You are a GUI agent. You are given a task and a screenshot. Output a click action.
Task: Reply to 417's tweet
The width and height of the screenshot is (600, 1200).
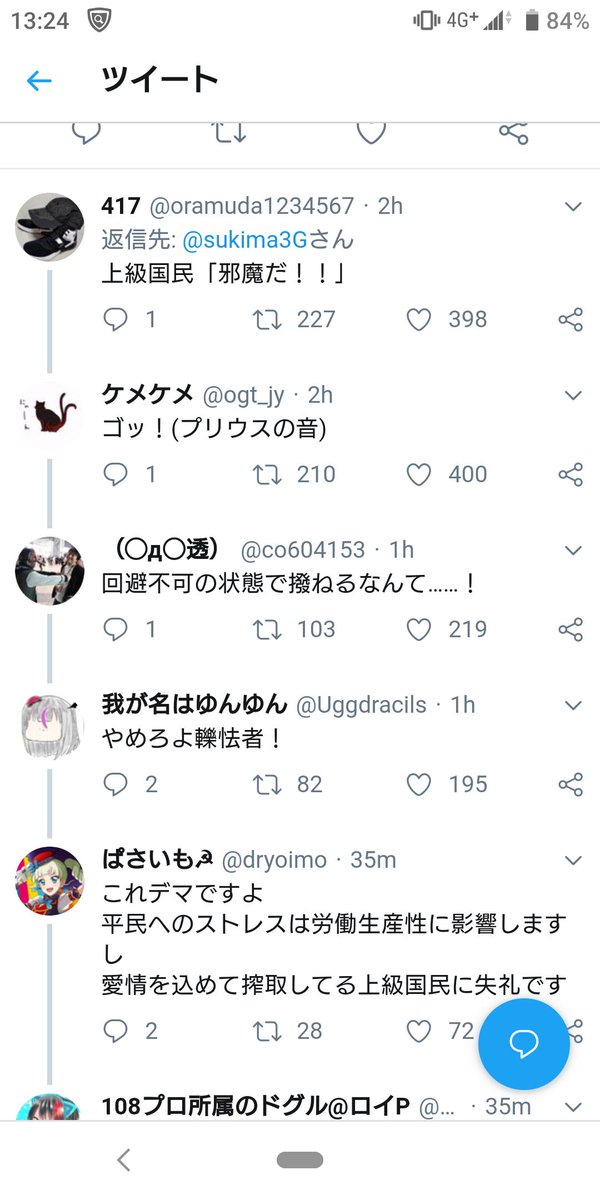click(117, 319)
